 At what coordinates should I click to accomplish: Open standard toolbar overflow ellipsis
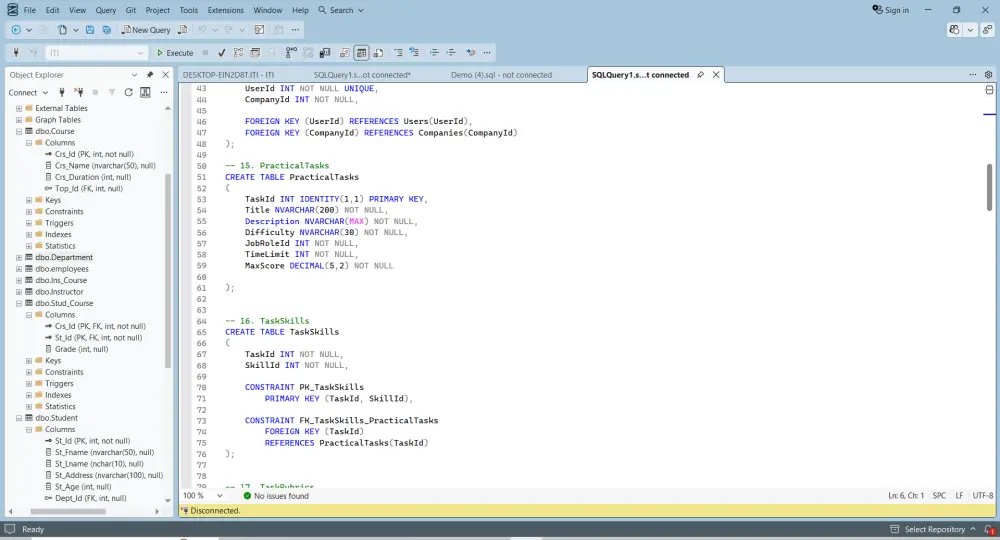[295, 29]
